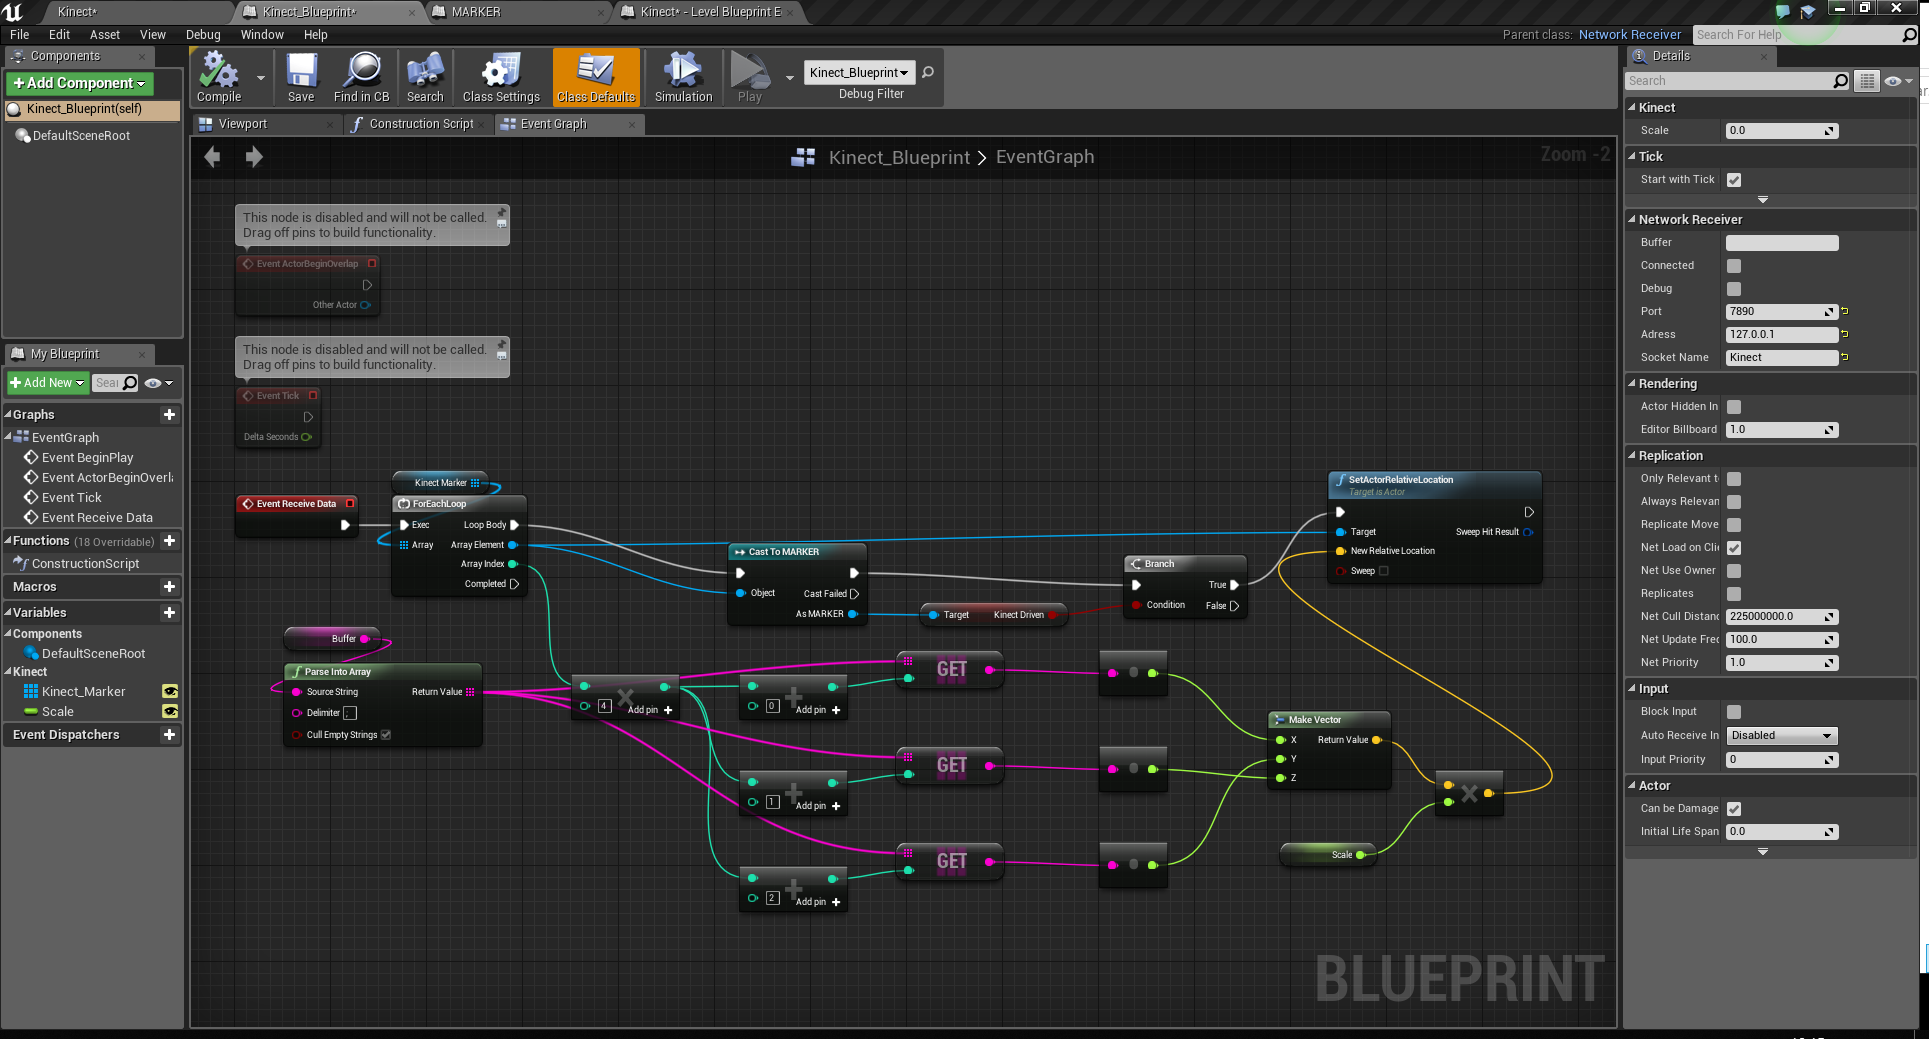Select DefaultSceneRoot in Components panel
This screenshot has width=1929, height=1039.
click(81, 136)
